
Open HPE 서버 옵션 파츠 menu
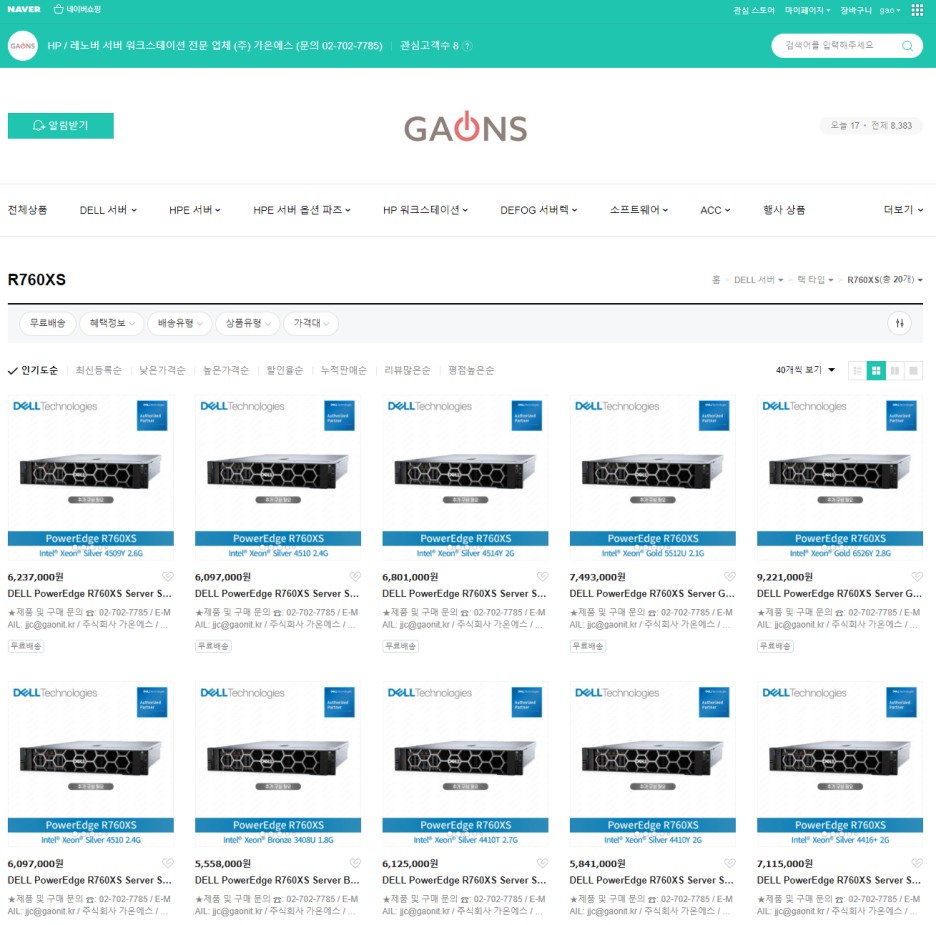coord(302,210)
